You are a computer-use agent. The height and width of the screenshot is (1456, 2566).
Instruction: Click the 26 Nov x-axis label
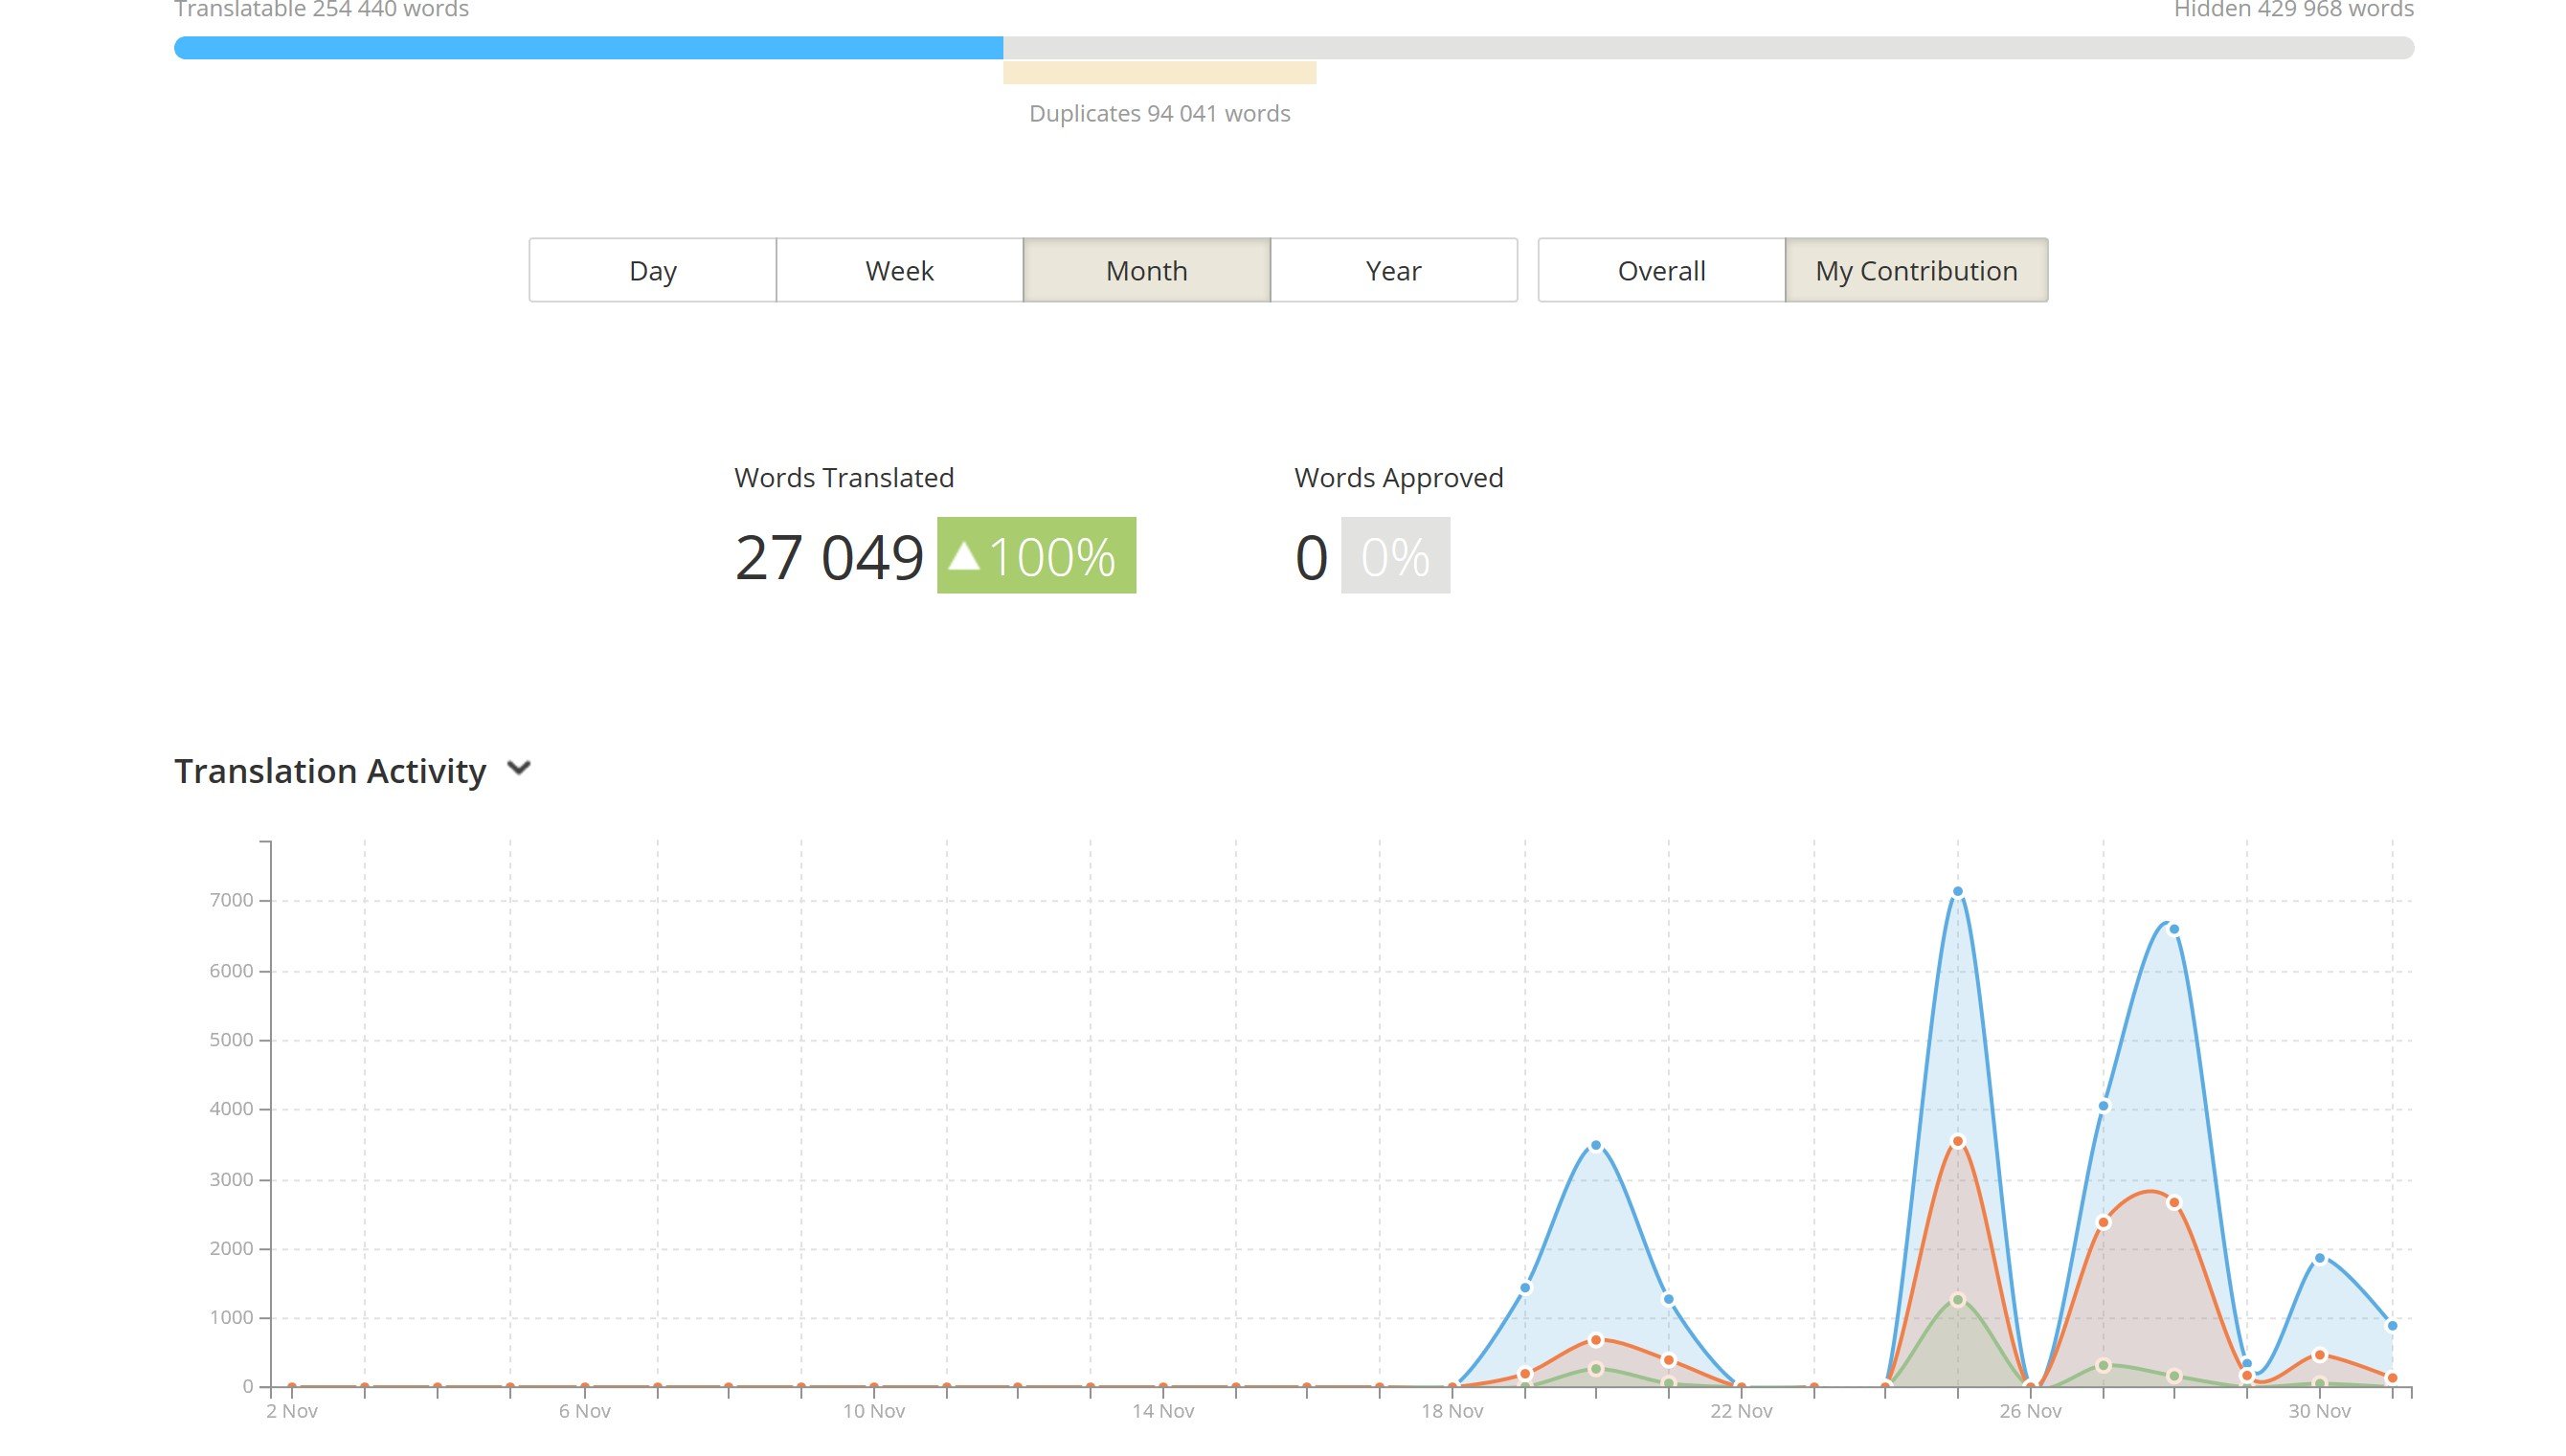[x=2030, y=1411]
